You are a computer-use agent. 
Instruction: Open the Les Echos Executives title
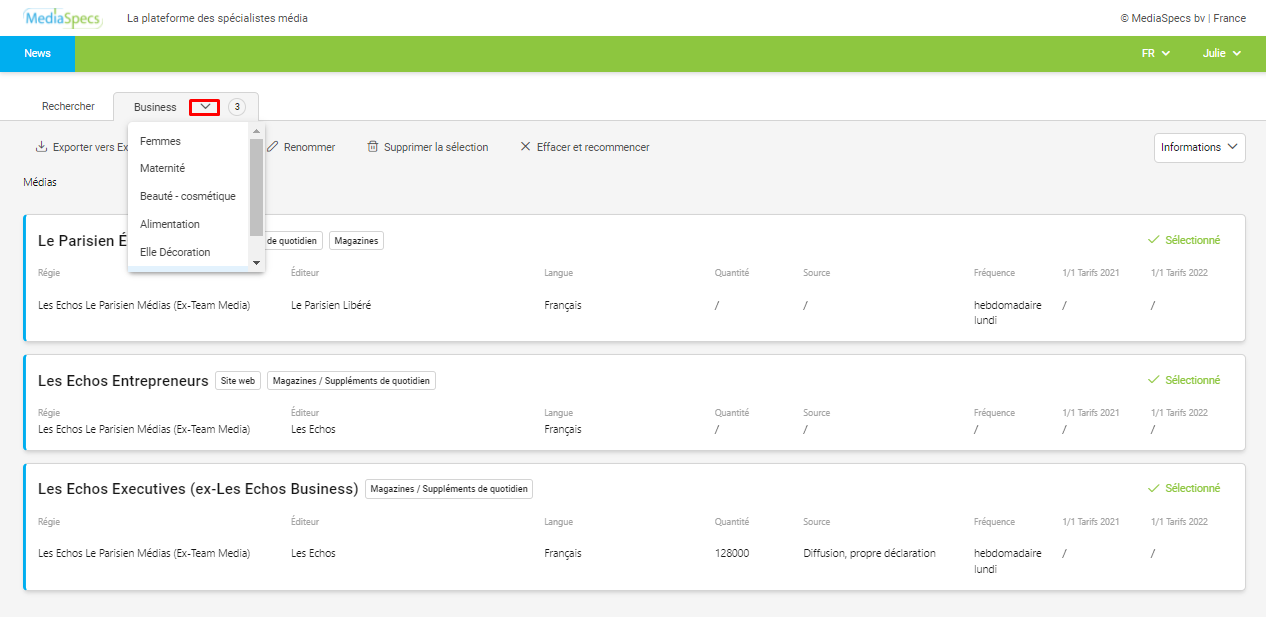(x=198, y=489)
